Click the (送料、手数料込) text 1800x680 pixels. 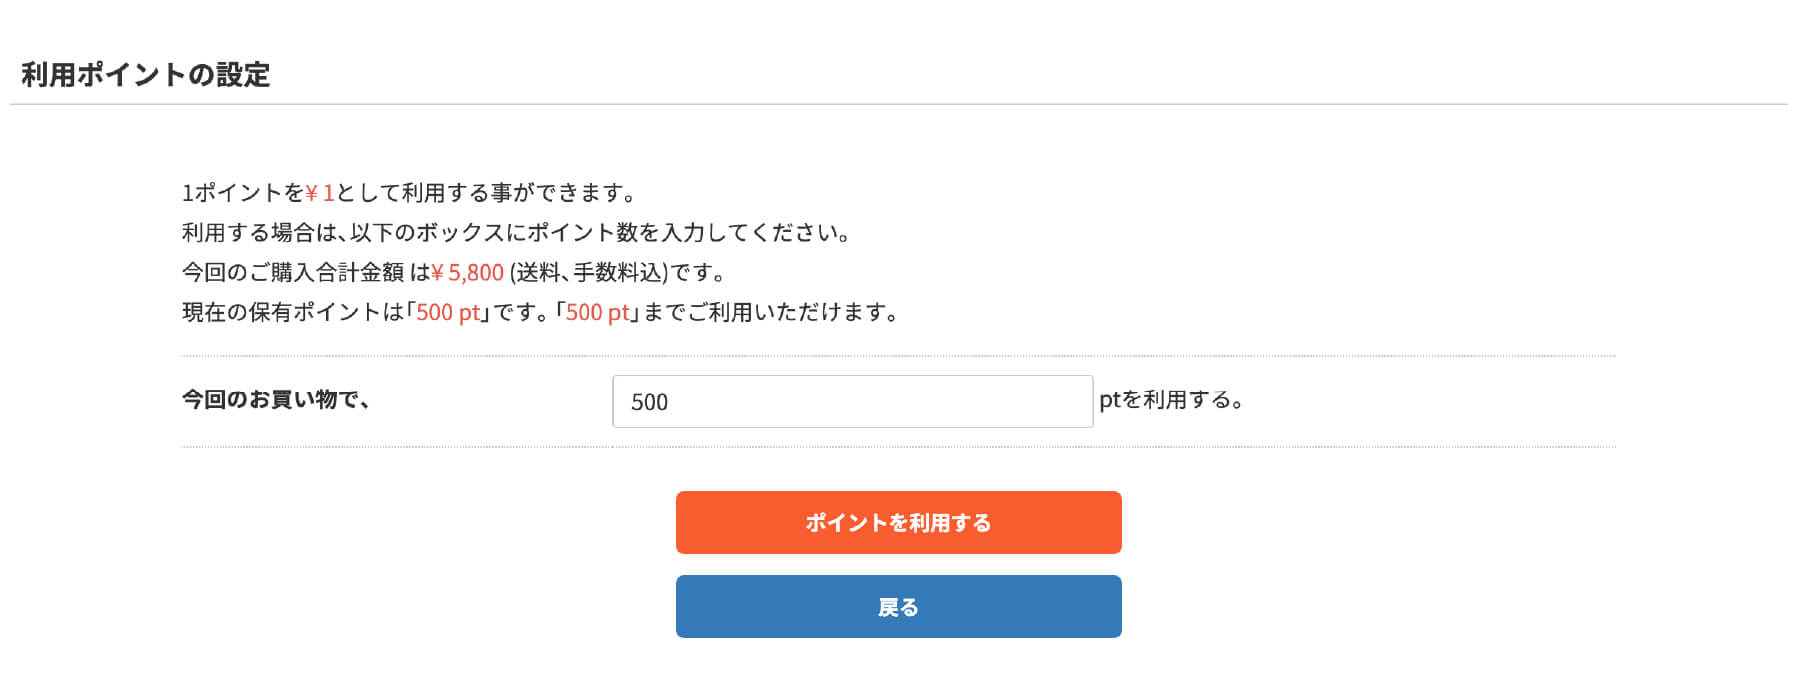pos(596,271)
